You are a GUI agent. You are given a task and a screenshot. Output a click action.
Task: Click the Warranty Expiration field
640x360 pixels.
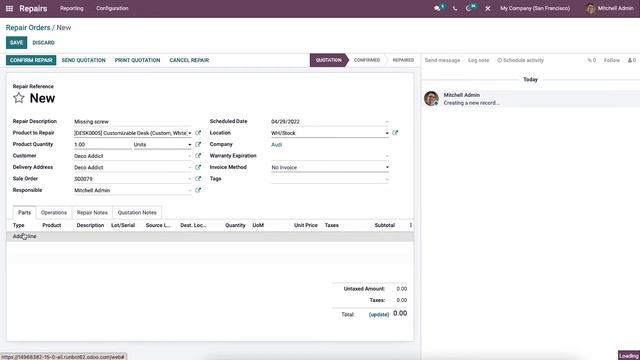(x=330, y=156)
